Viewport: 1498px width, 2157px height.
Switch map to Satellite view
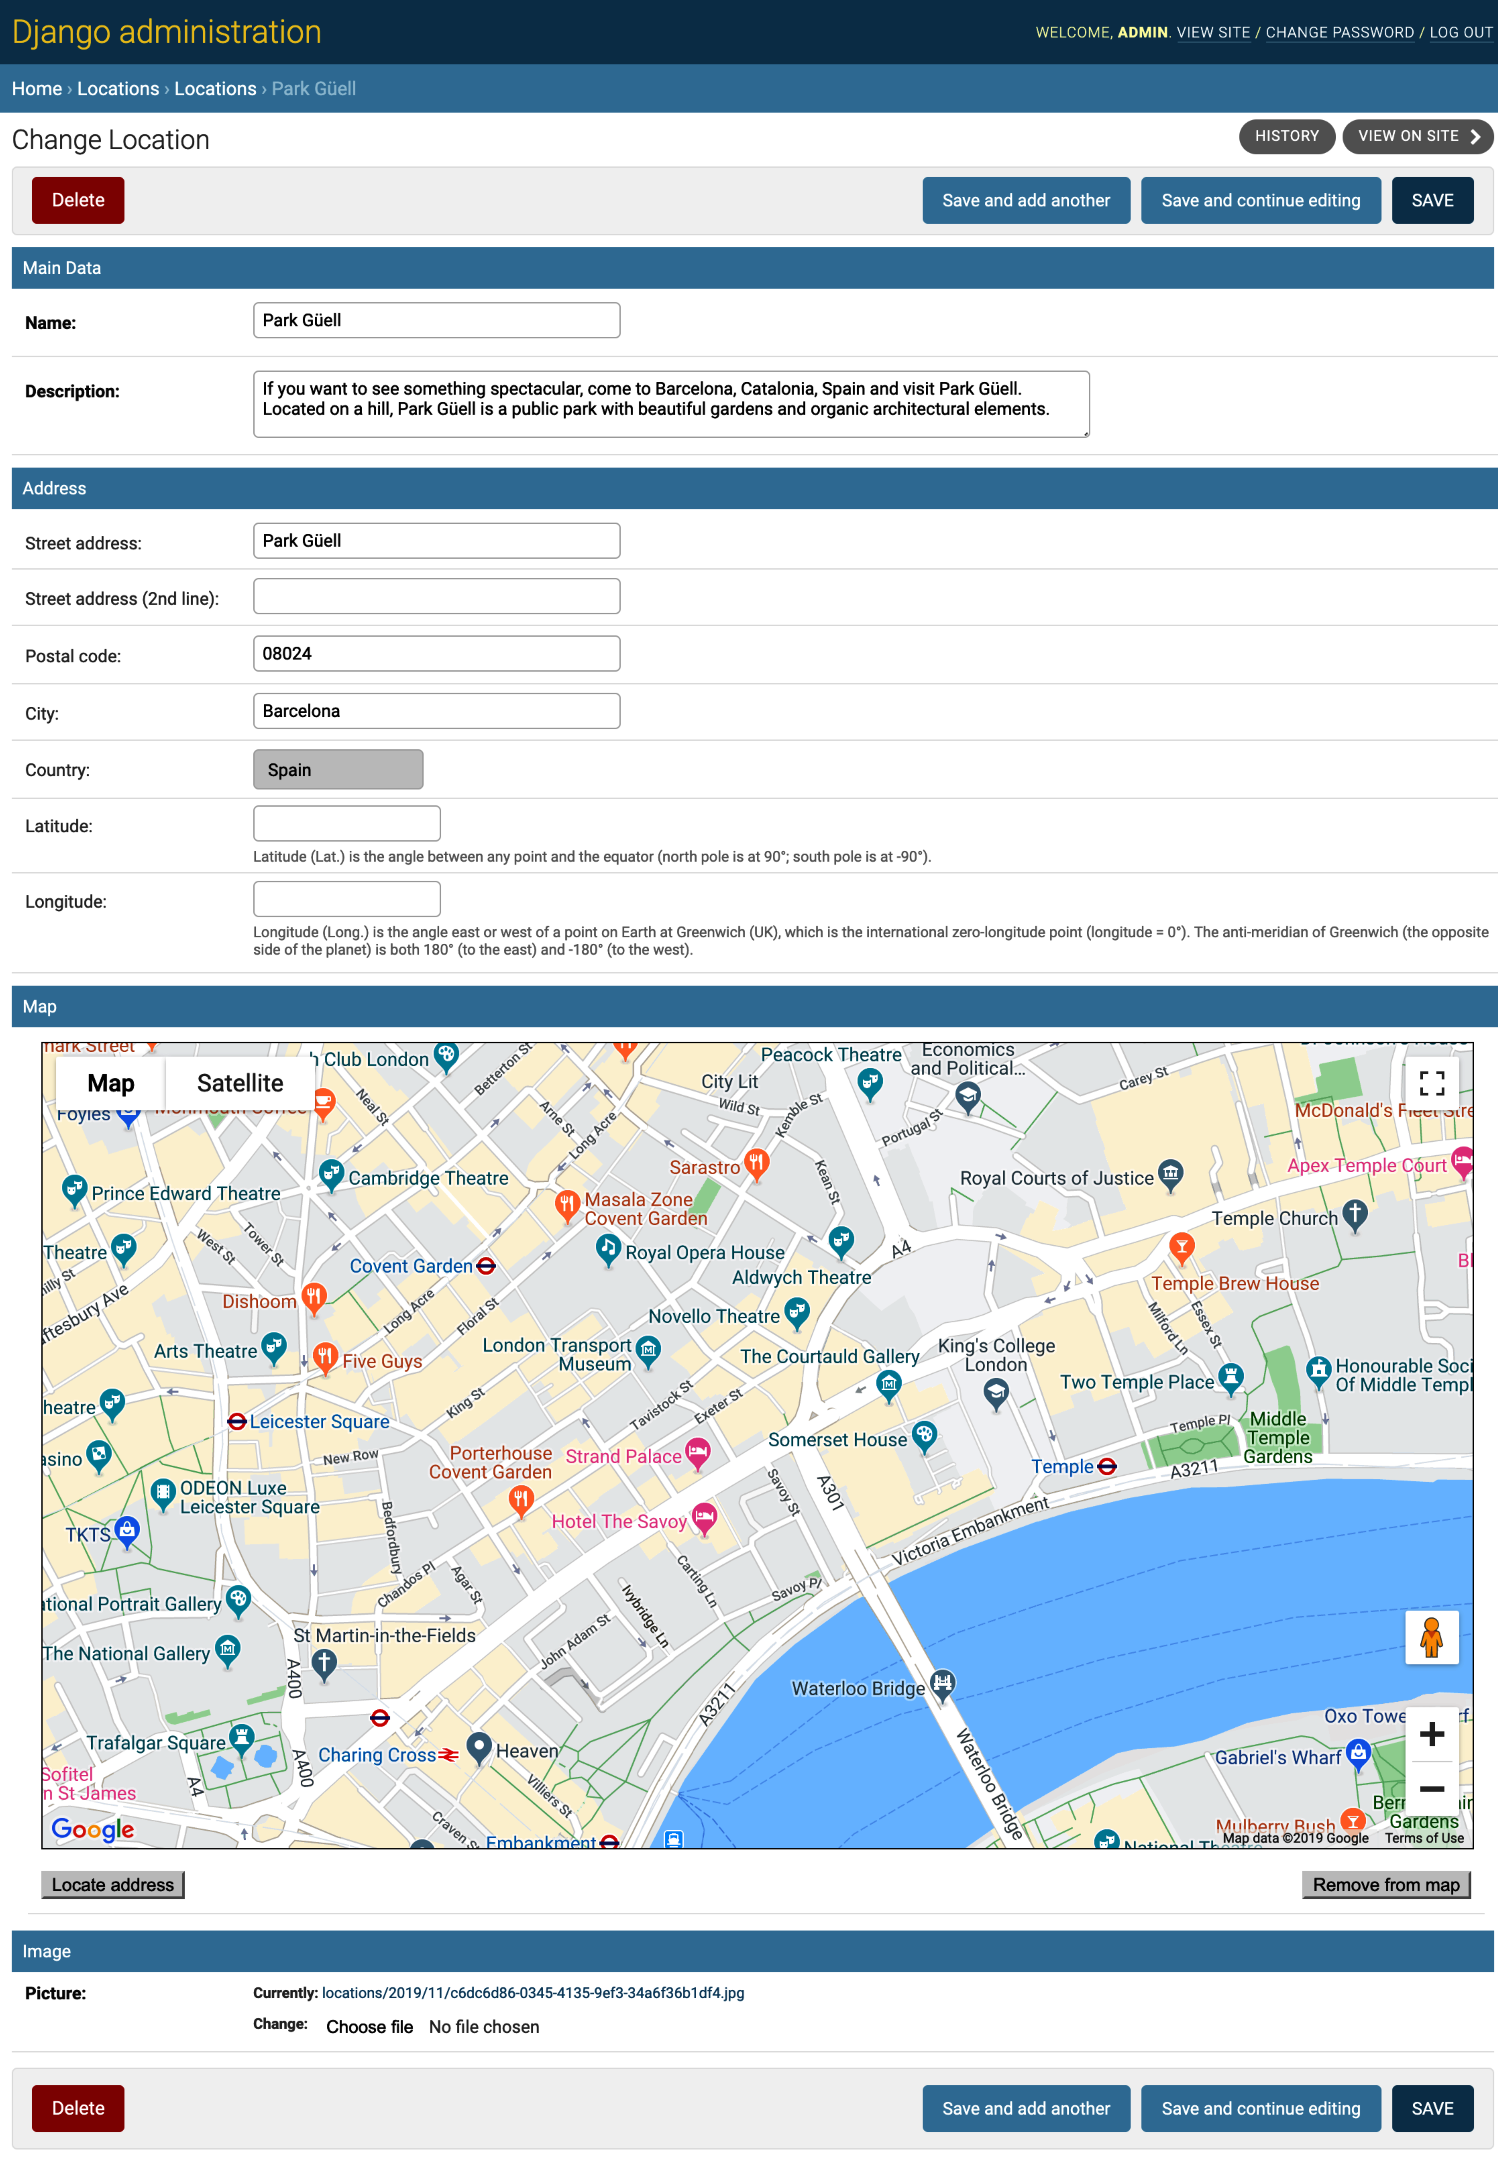point(240,1083)
